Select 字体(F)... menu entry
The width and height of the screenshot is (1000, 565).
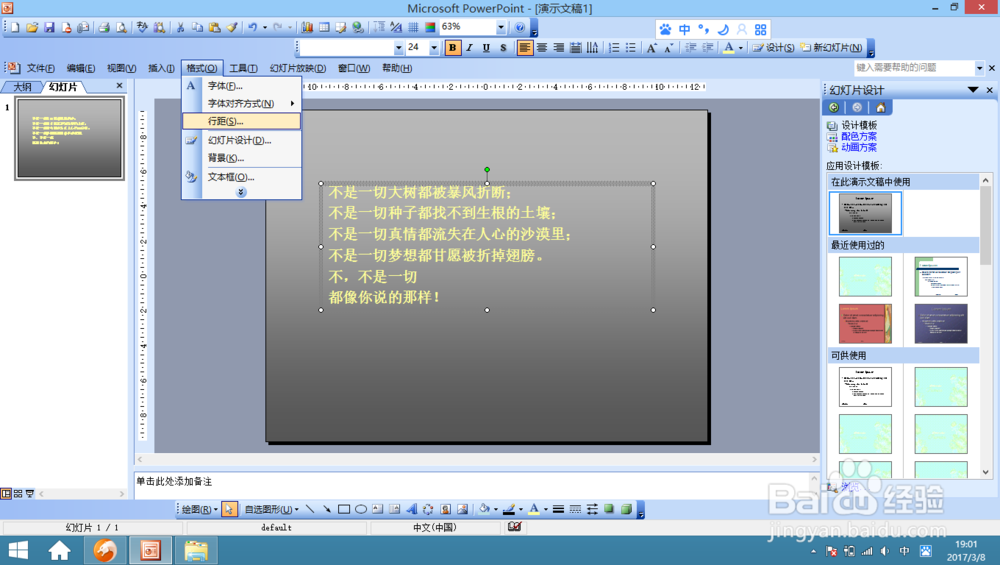pyautogui.click(x=242, y=85)
